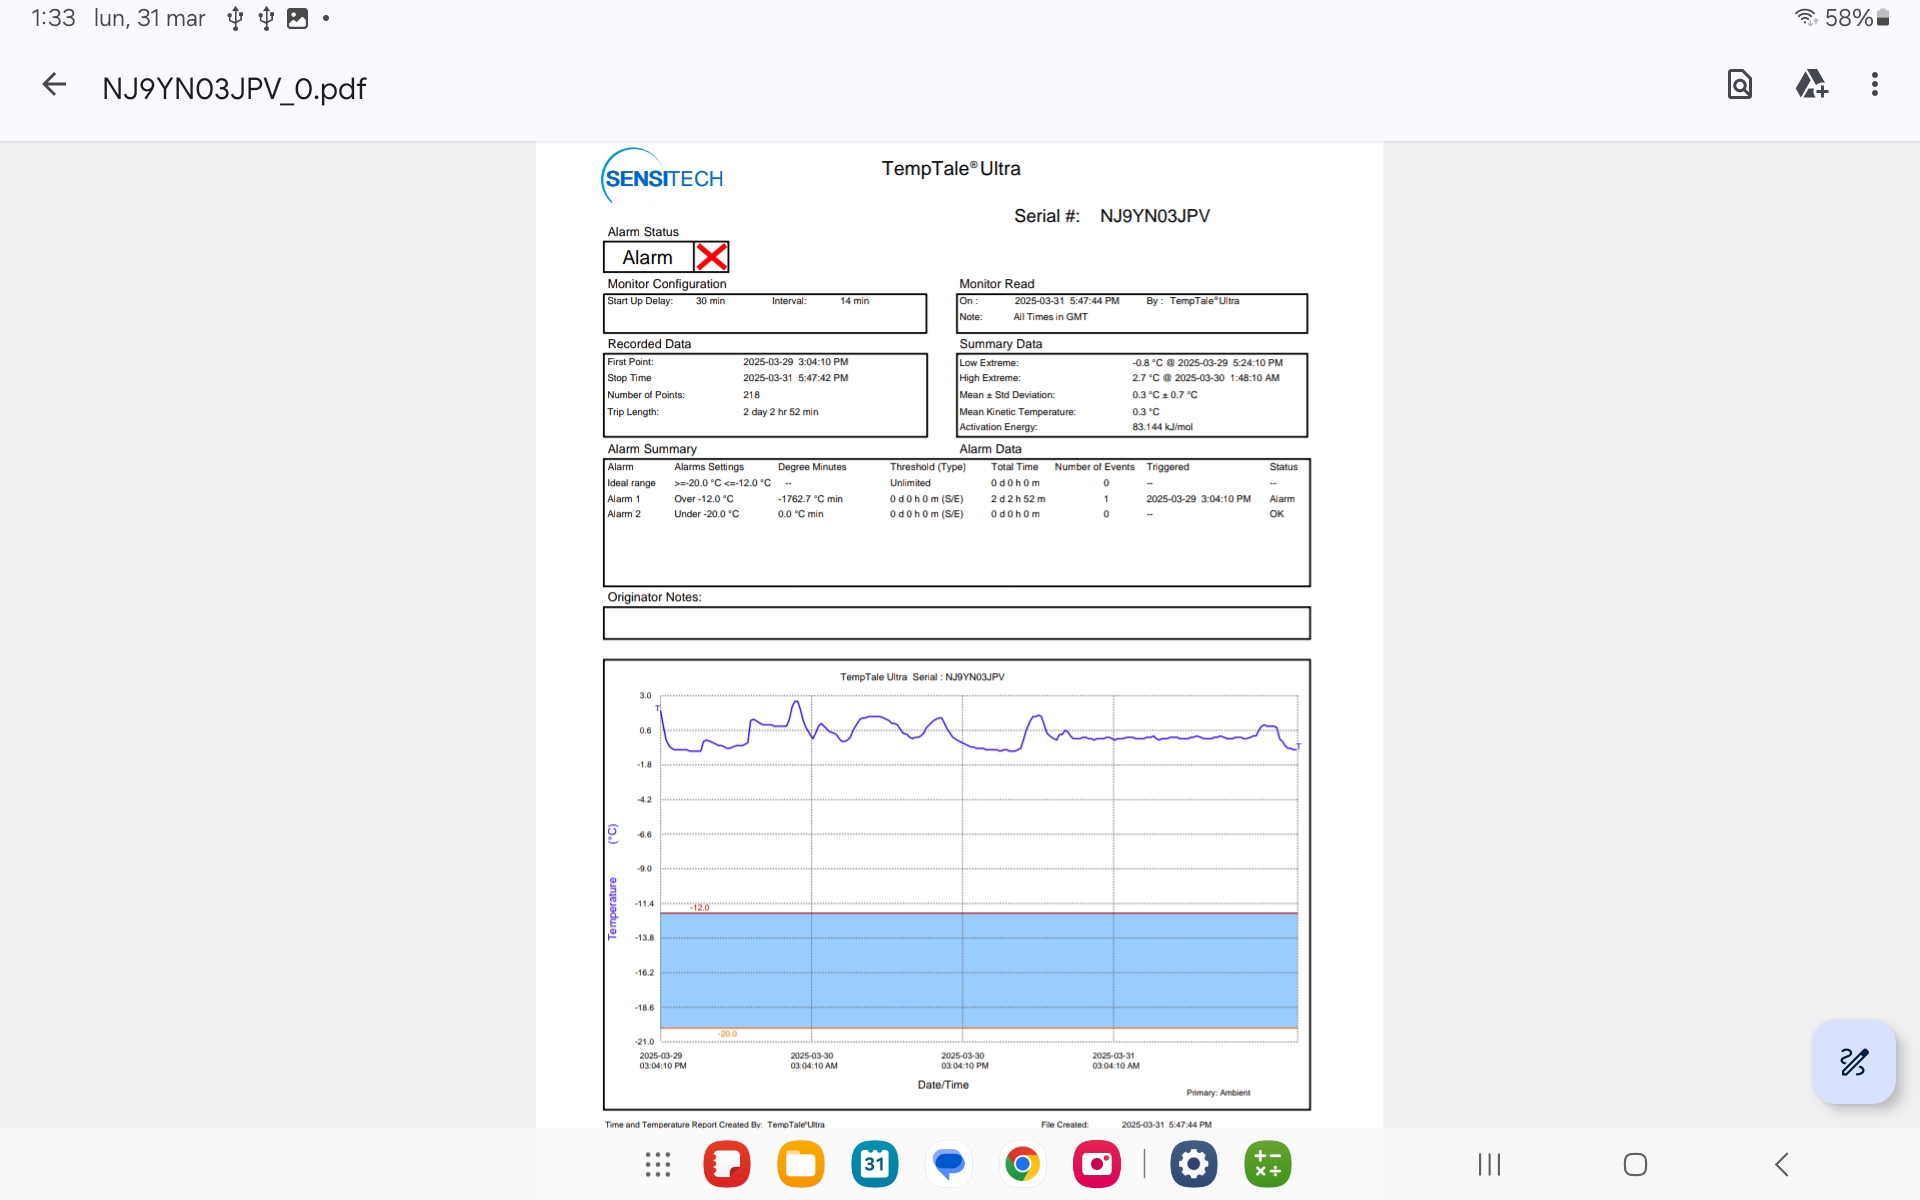Click the red X alarm status mark
This screenshot has width=1920, height=1200.
(x=711, y=257)
